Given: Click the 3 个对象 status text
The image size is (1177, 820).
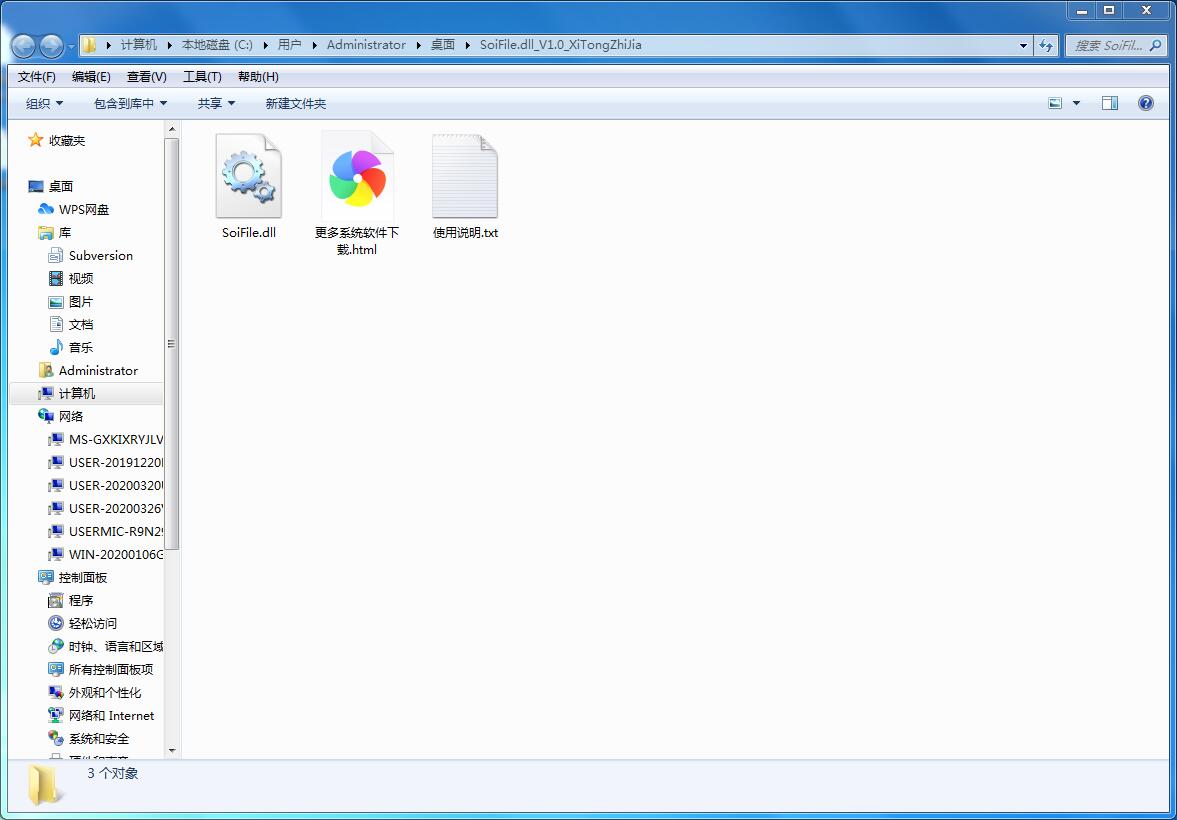Looking at the screenshot, I should coord(113,773).
